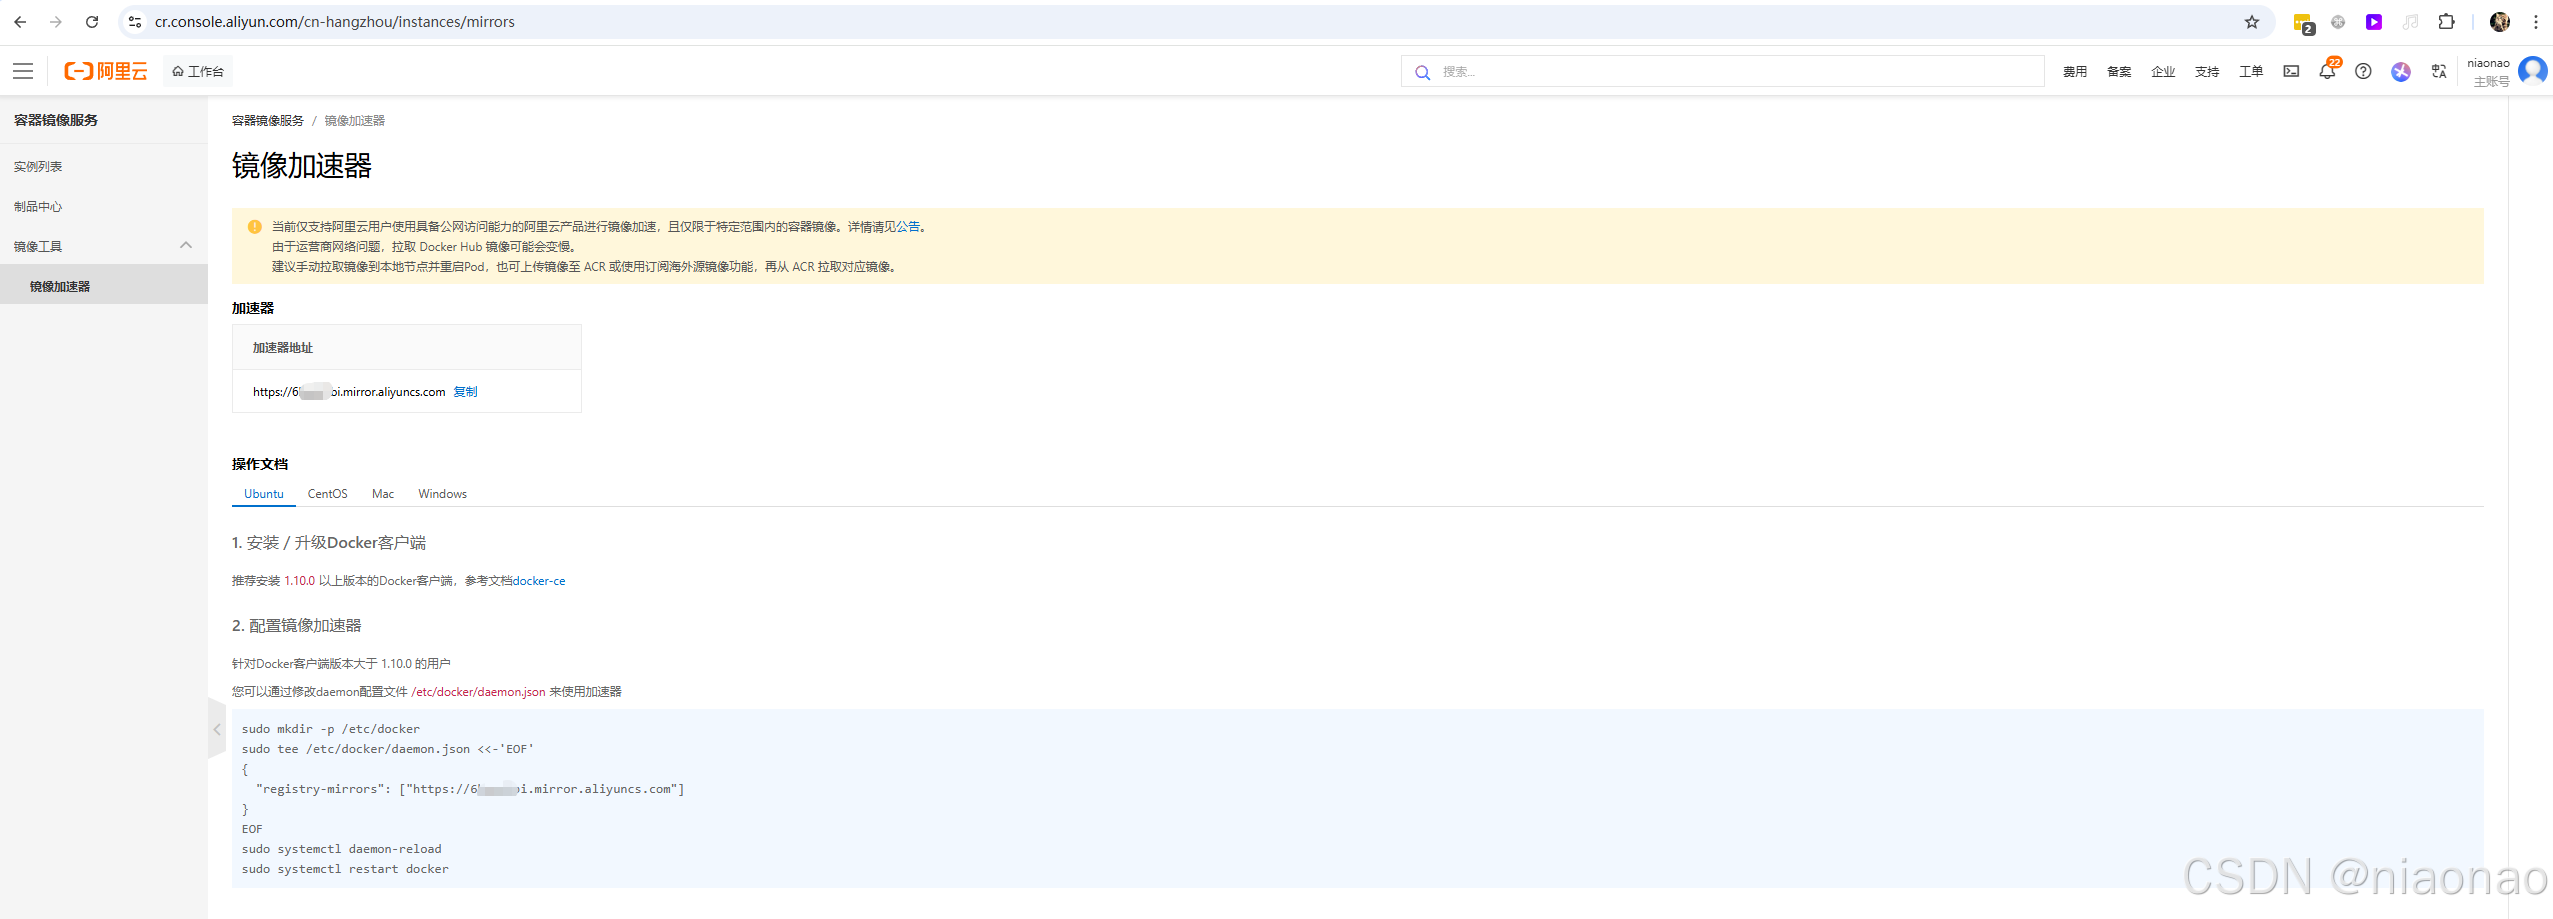Image resolution: width=2553 pixels, height=919 pixels.
Task: Open the 备案 menu
Action: (x=2119, y=72)
